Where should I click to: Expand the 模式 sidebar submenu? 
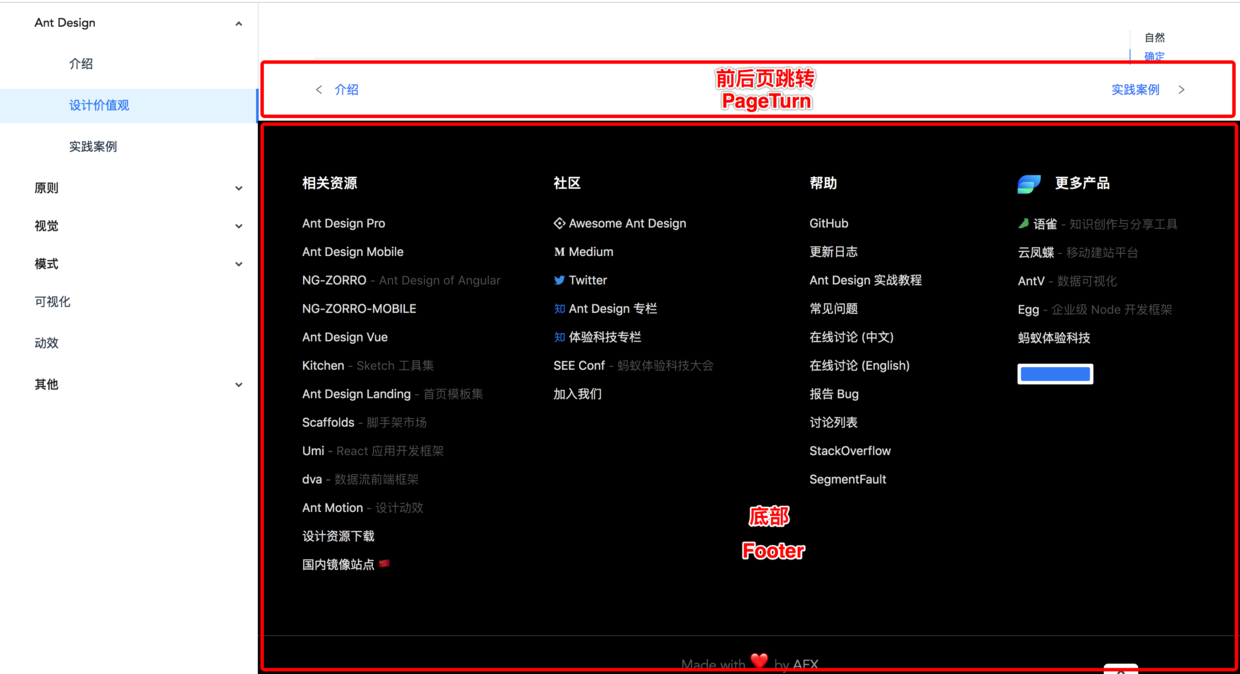tap(238, 264)
